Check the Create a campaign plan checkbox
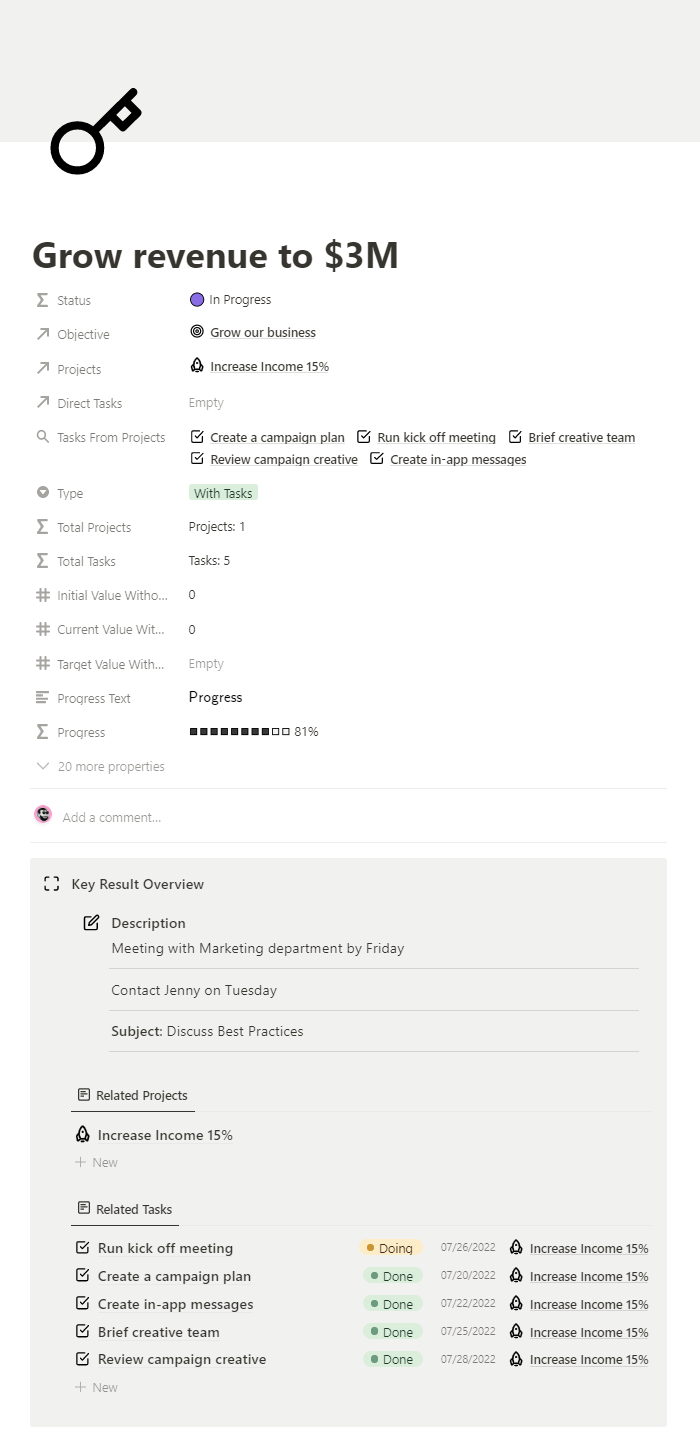 pyautogui.click(x=83, y=1276)
